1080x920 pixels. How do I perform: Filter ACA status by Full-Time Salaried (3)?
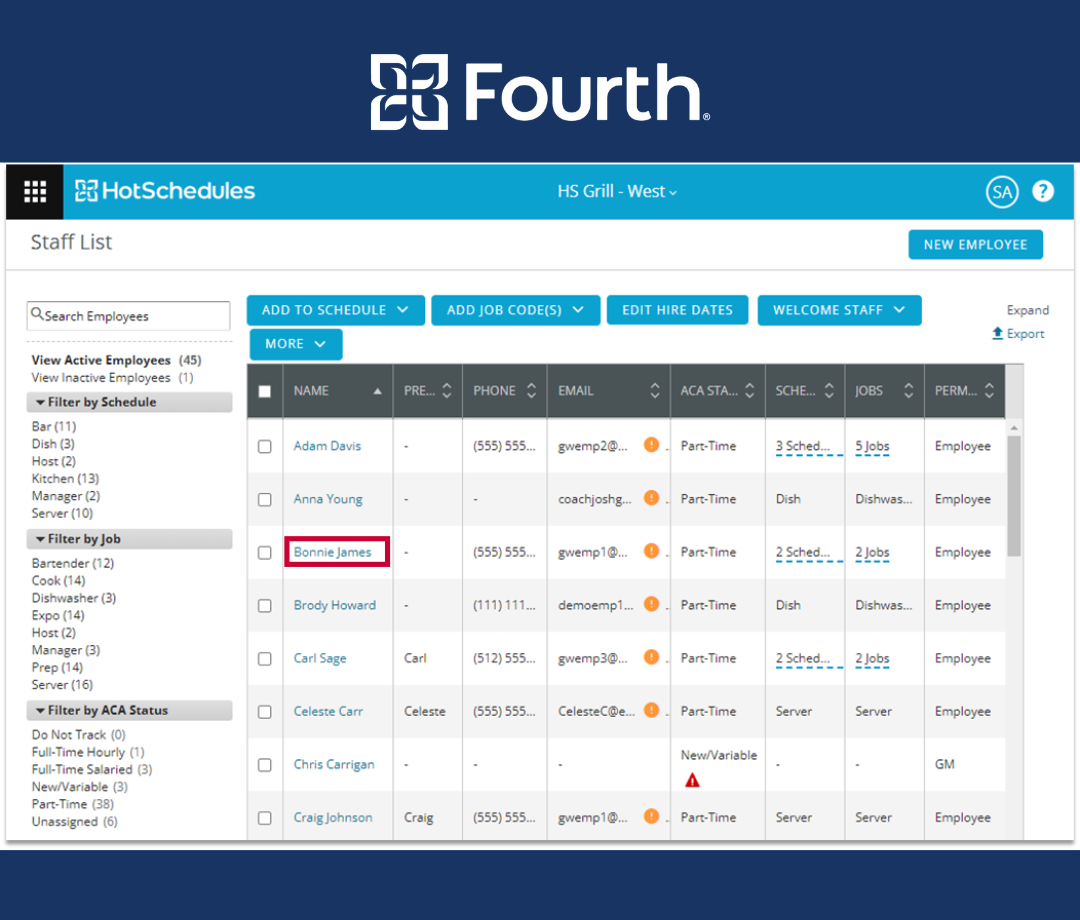[x=92, y=769]
